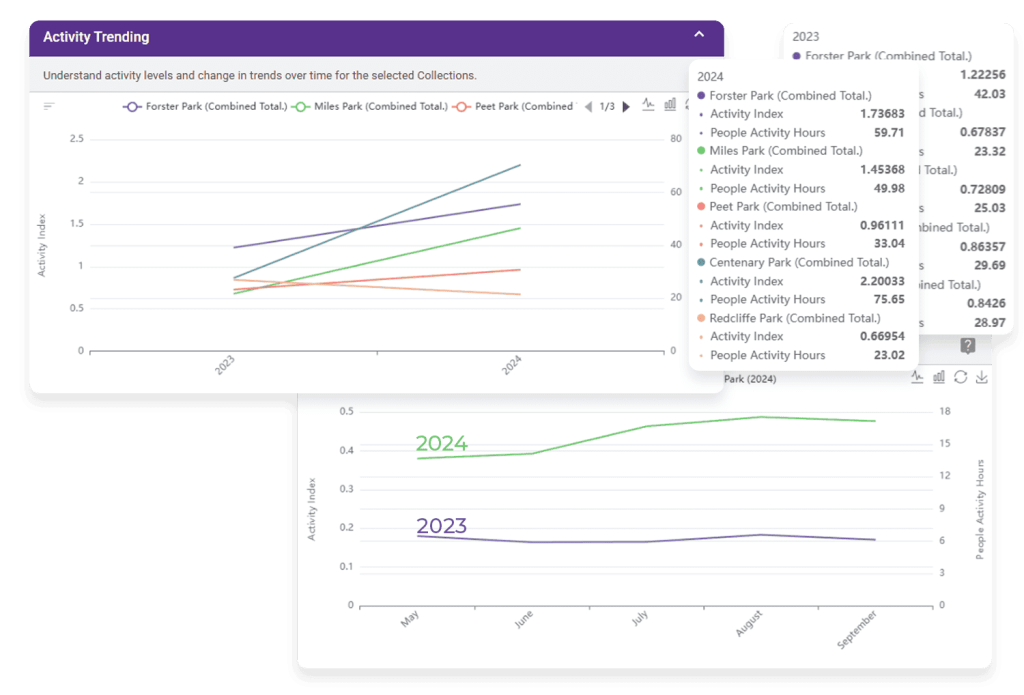Image resolution: width=1024 pixels, height=695 pixels.
Task: Click the purple 2023 line label
Action: click(x=441, y=526)
